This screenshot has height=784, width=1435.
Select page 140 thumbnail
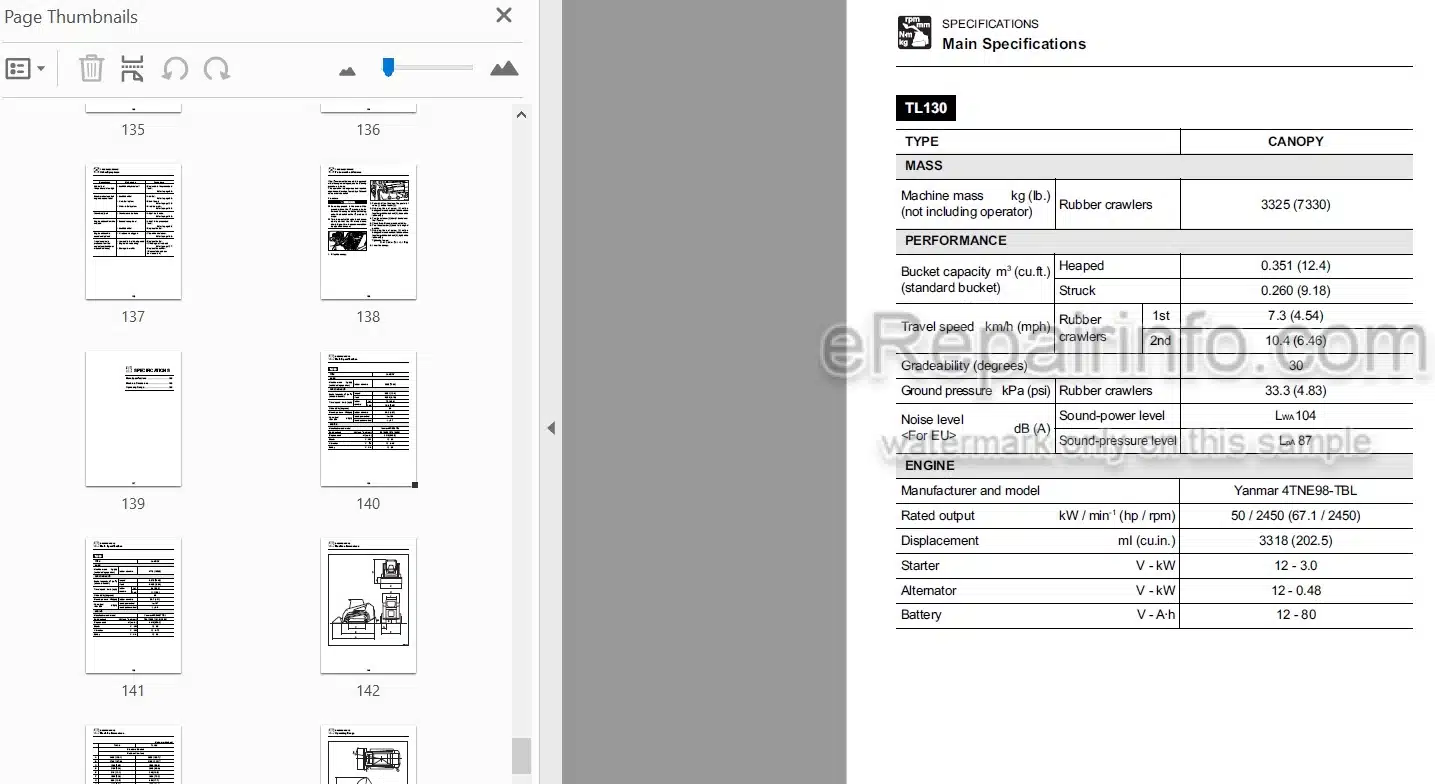coord(368,418)
